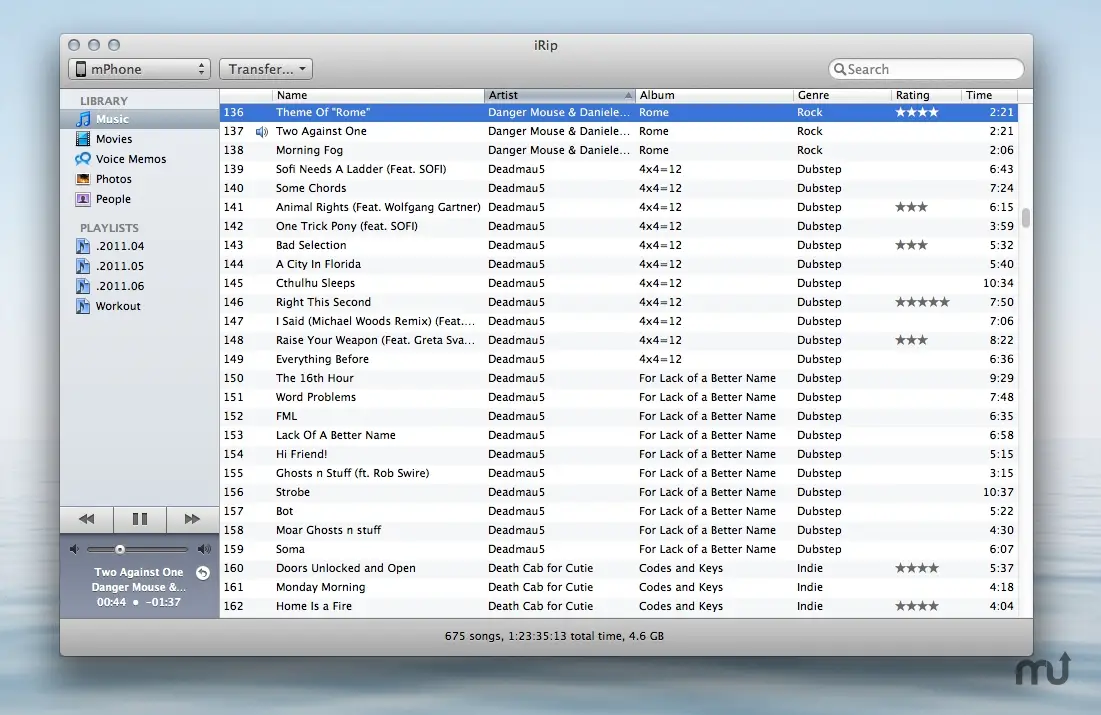Click the three-star rating of Animal Rights
This screenshot has height=715, width=1101.
[911, 207]
